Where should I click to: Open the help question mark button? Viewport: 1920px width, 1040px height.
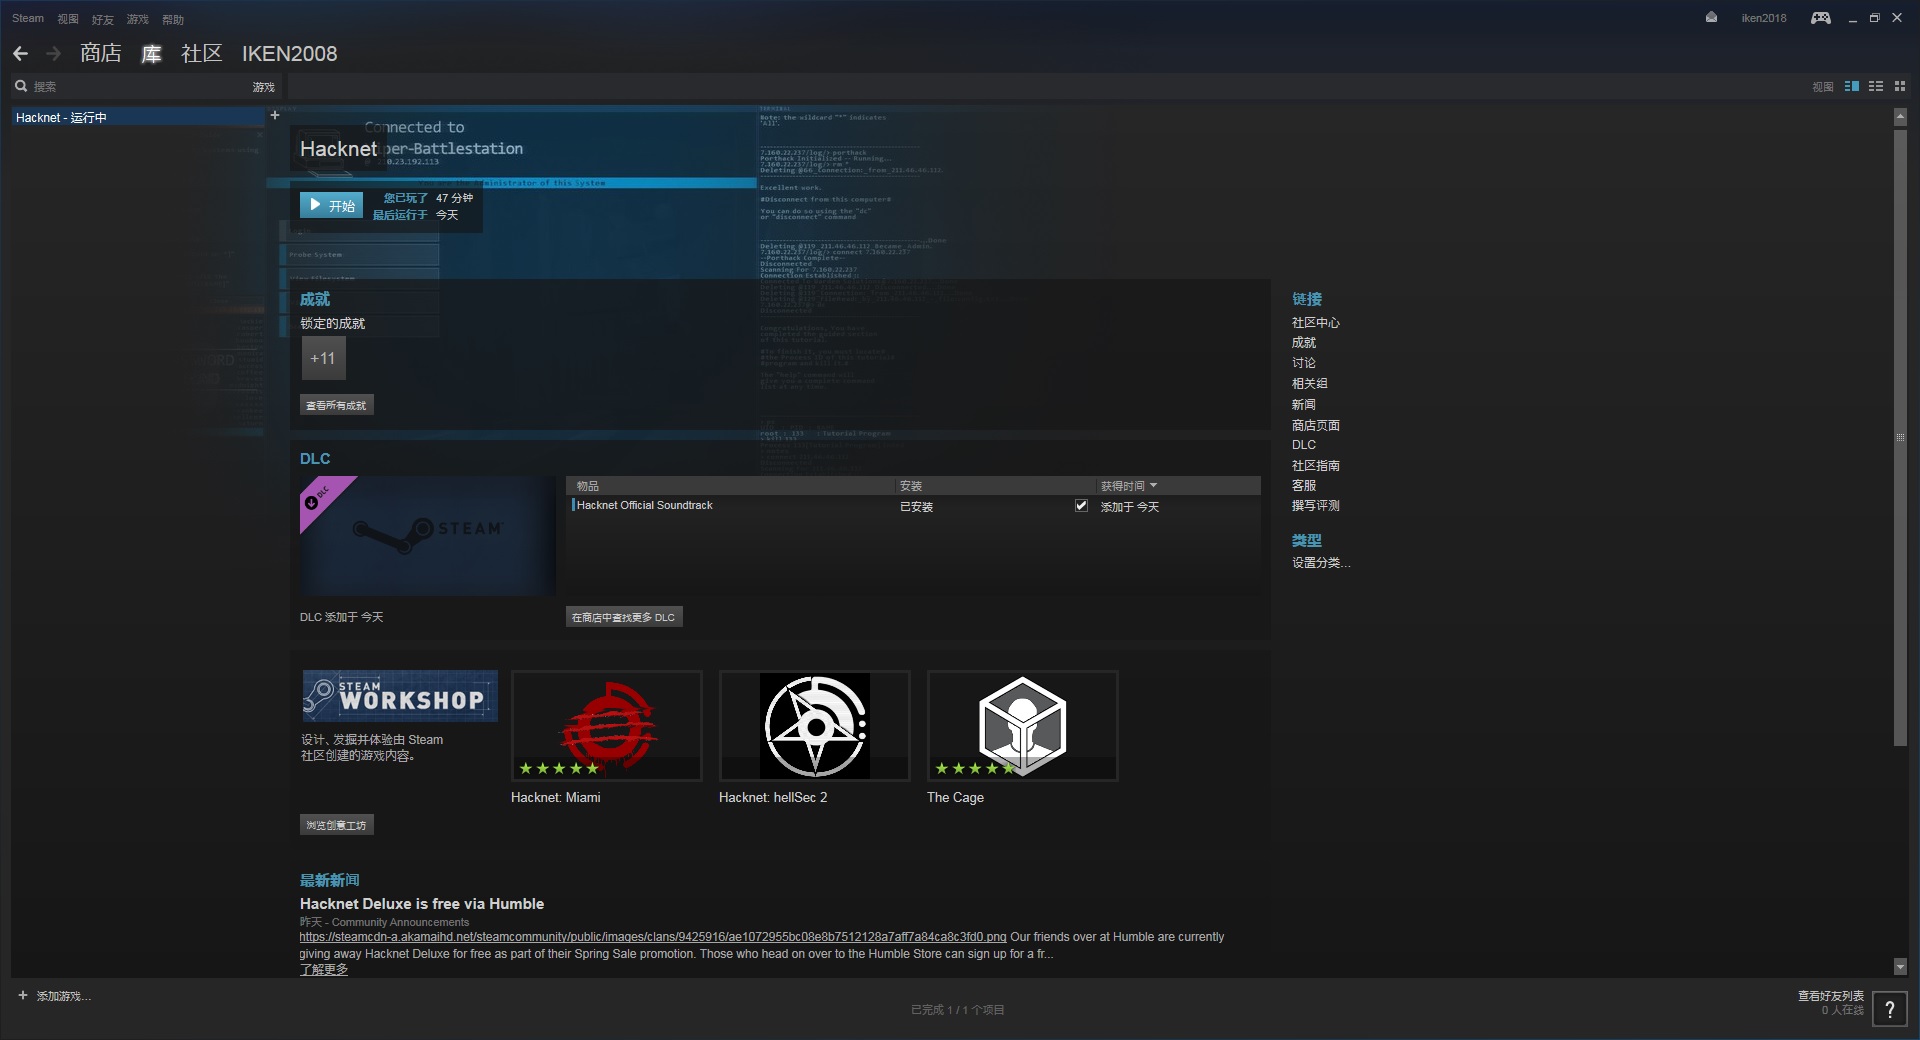(1890, 1009)
